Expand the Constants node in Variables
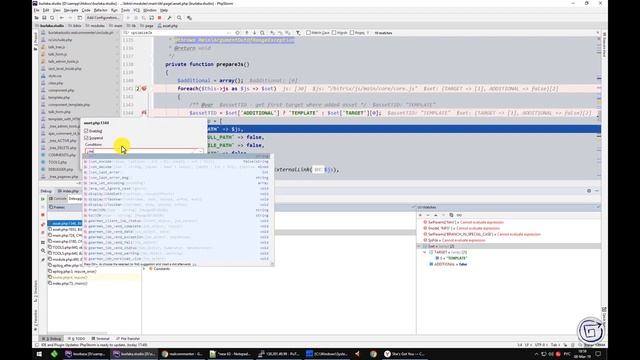The height and width of the screenshot is (360, 640). 144,269
